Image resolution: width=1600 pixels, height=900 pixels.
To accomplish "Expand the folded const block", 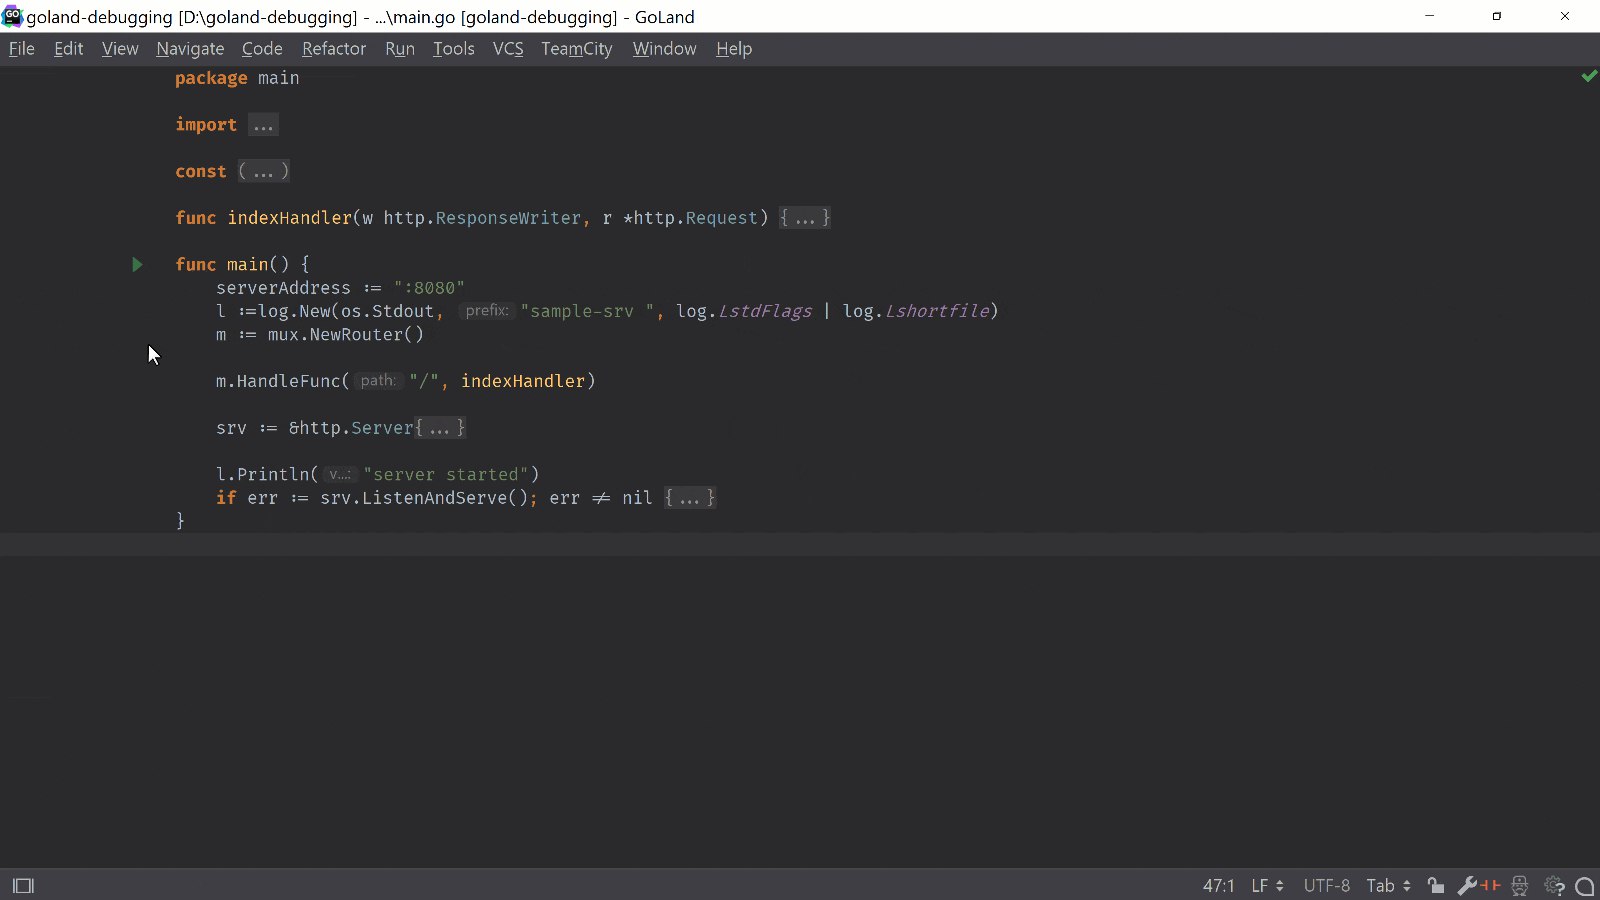I will point(263,172).
